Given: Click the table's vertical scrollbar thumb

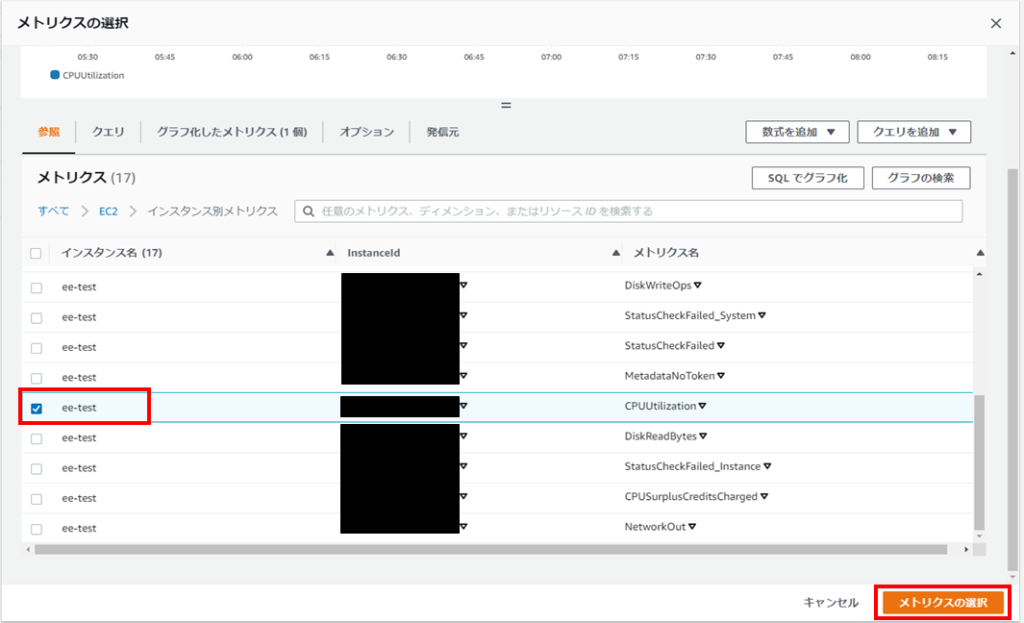Looking at the screenshot, I should (x=979, y=462).
